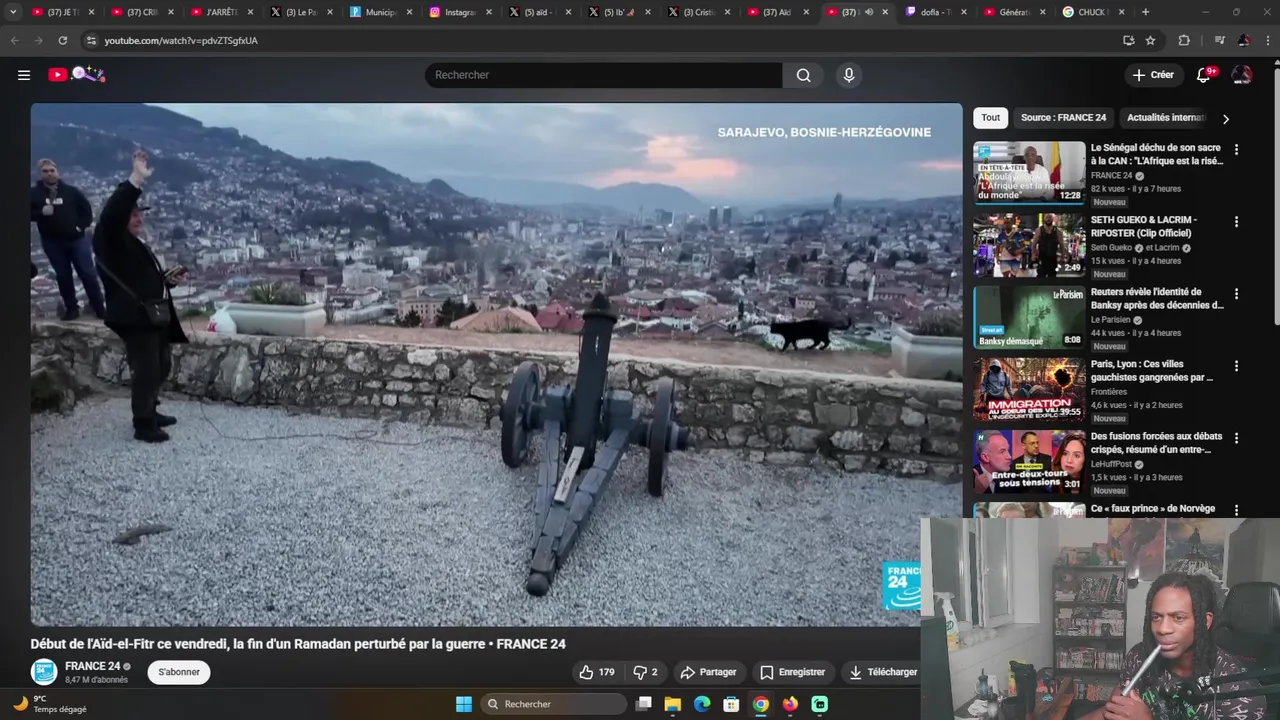Open options for faux prince de Norvège video
The image size is (1280, 720).
[x=1236, y=510]
